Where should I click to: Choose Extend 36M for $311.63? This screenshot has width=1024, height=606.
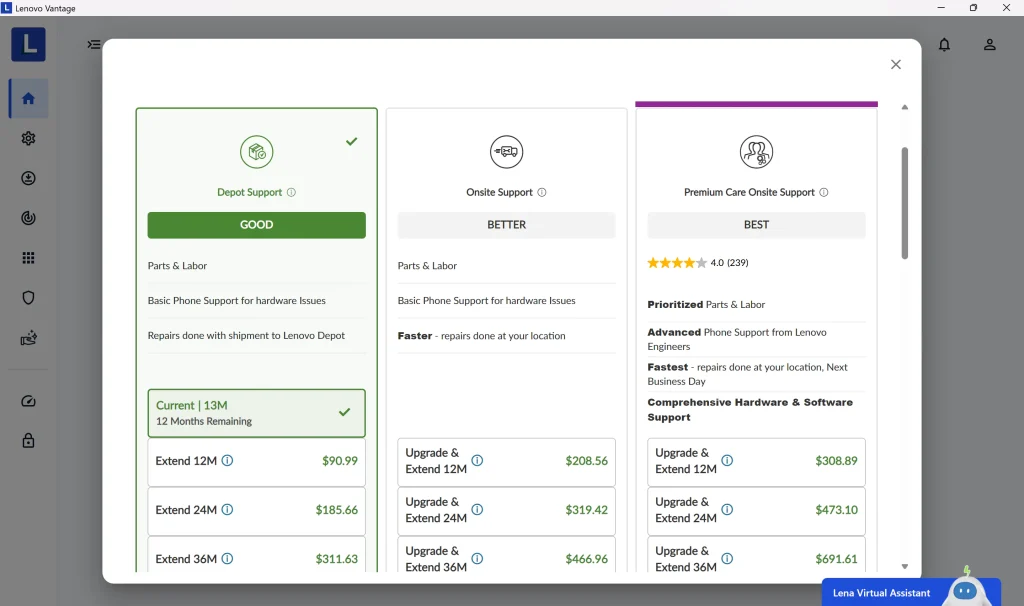(x=257, y=554)
